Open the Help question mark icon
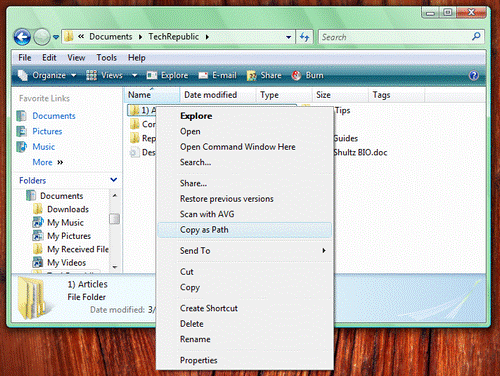This screenshot has height=376, width=500. coord(474,76)
